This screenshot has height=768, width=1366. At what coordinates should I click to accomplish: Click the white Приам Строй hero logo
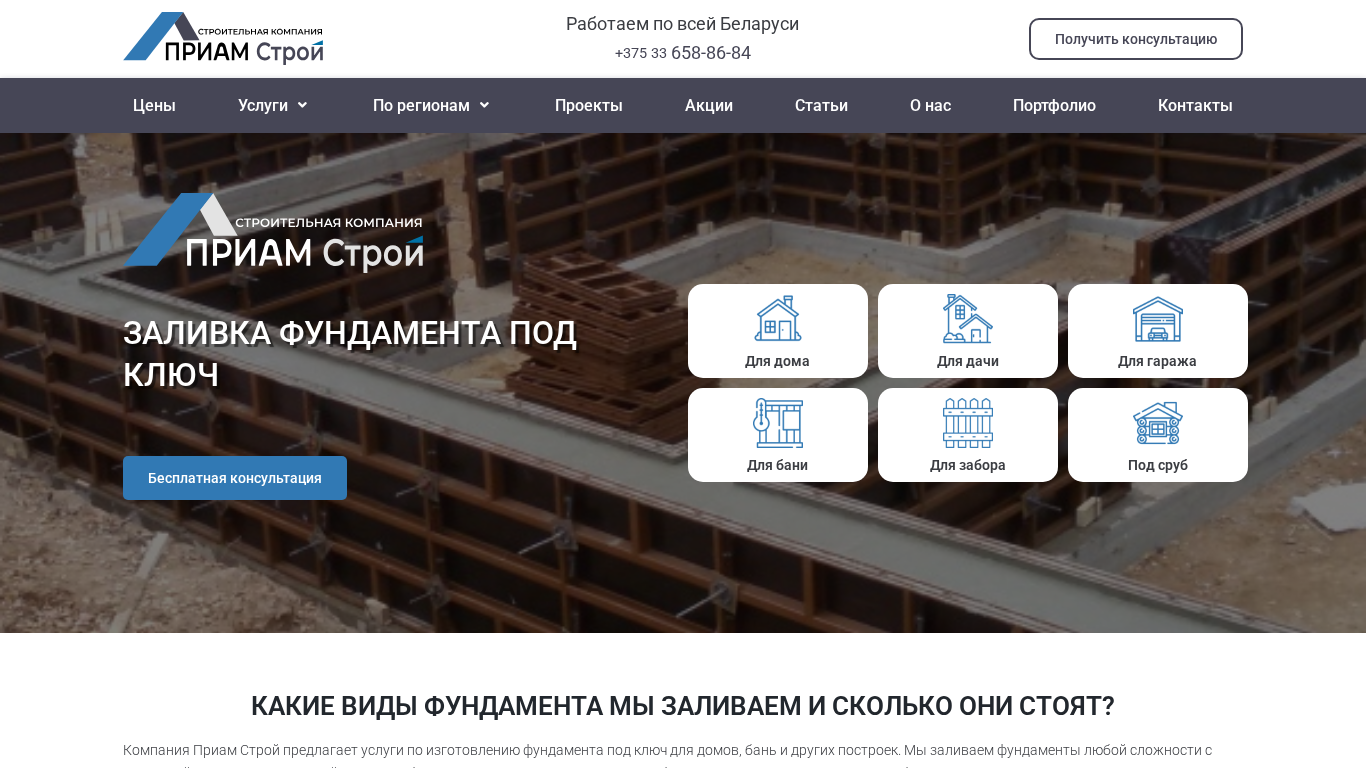[x=273, y=232]
